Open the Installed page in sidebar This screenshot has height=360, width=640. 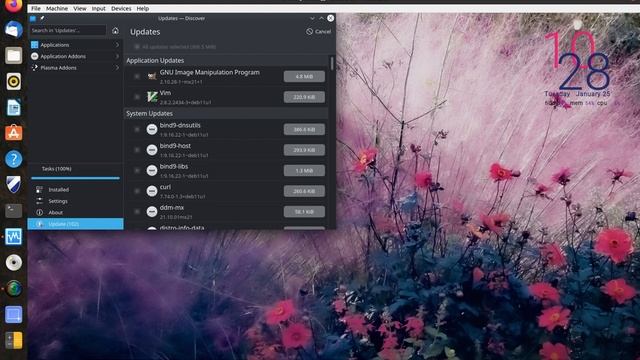pyautogui.click(x=76, y=190)
